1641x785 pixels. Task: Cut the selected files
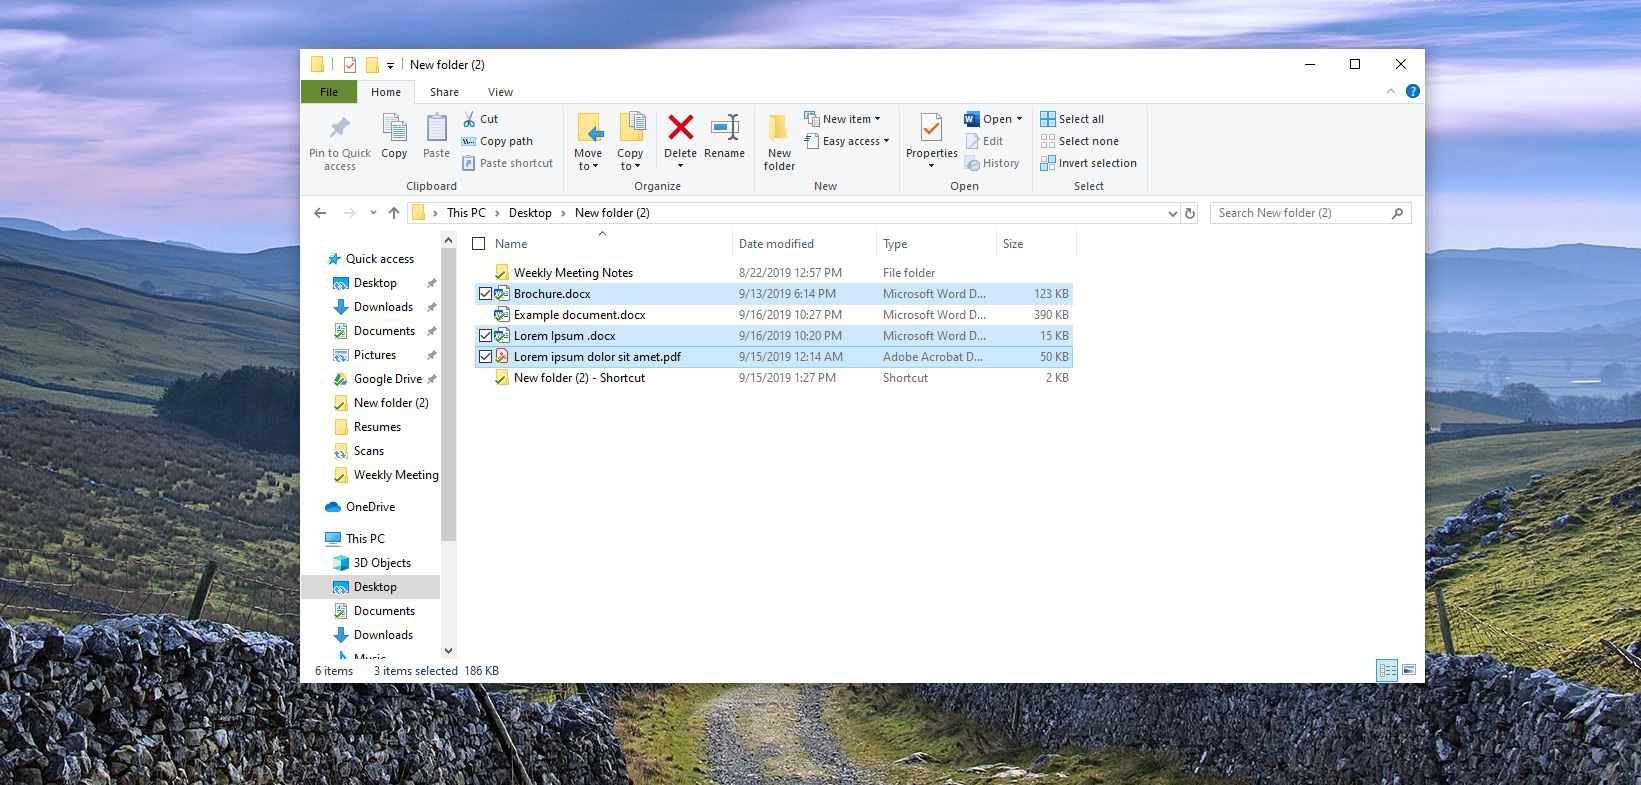[480, 119]
